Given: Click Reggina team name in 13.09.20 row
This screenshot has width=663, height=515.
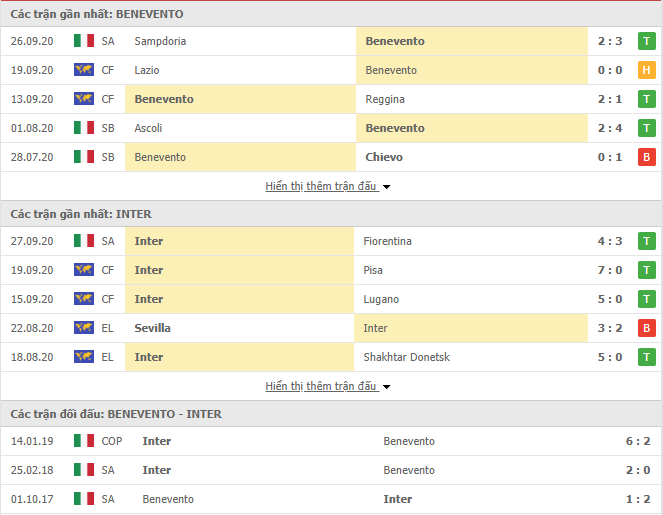Looking at the screenshot, I should [x=385, y=99].
